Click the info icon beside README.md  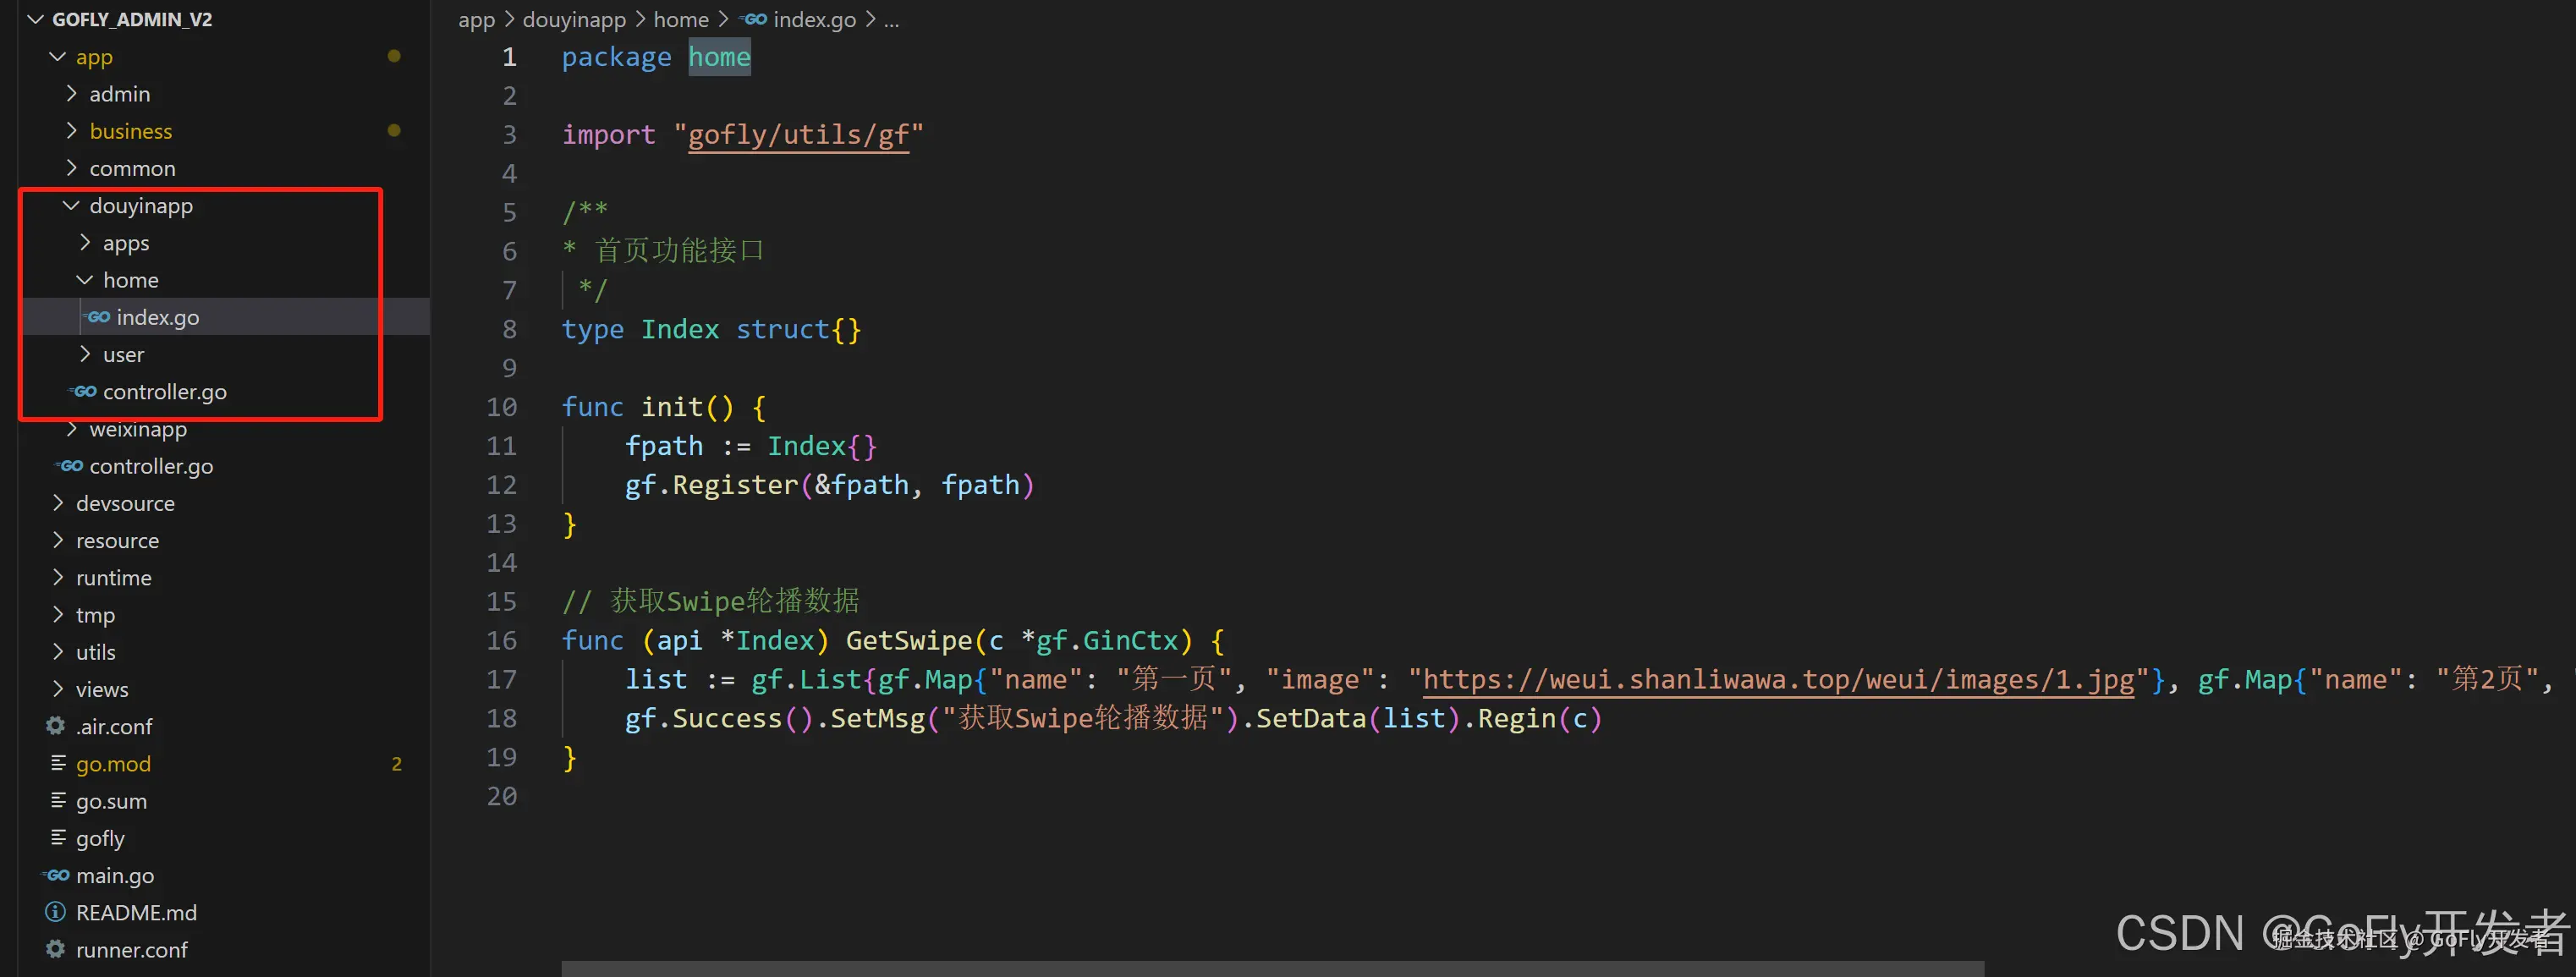56,912
